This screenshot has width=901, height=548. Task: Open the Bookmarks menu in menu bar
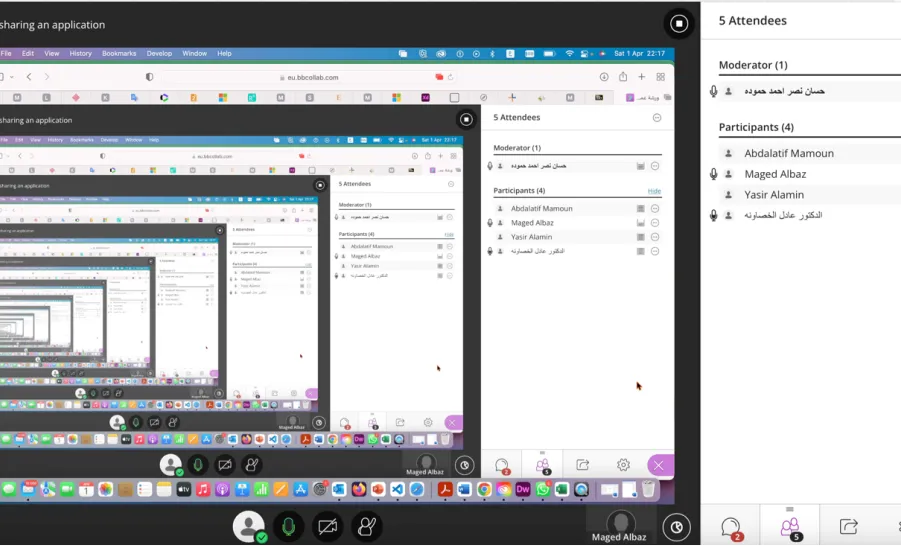[x=119, y=53]
